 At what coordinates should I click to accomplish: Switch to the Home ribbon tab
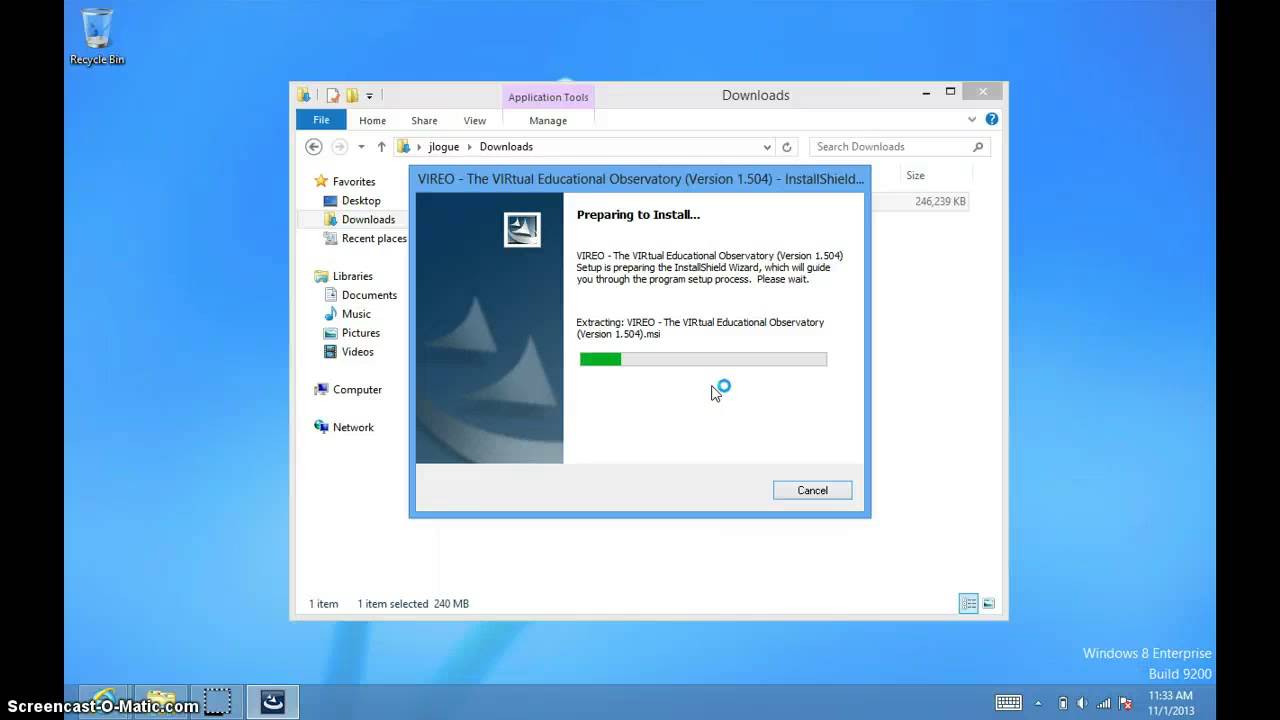372,120
